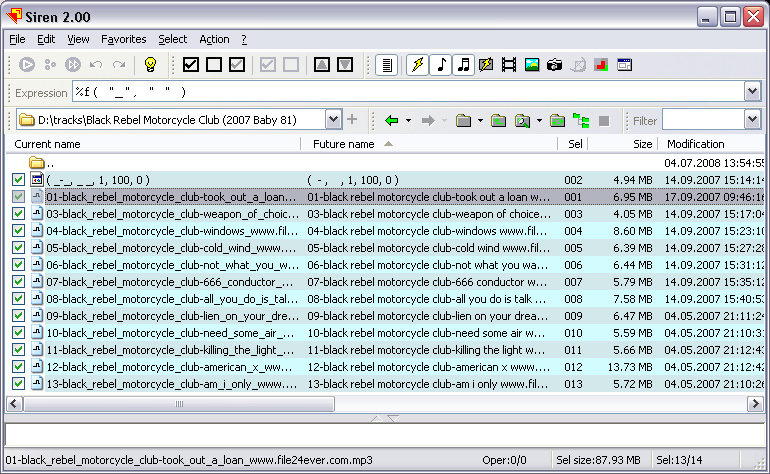Open the Filter dropdown arrow
The width and height of the screenshot is (770, 474).
click(752, 119)
